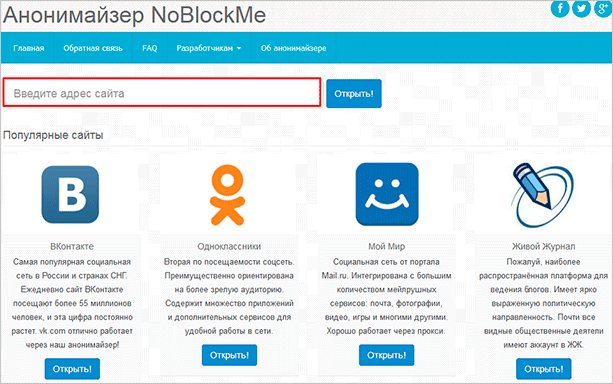Open the Twitter social icon

(x=581, y=8)
